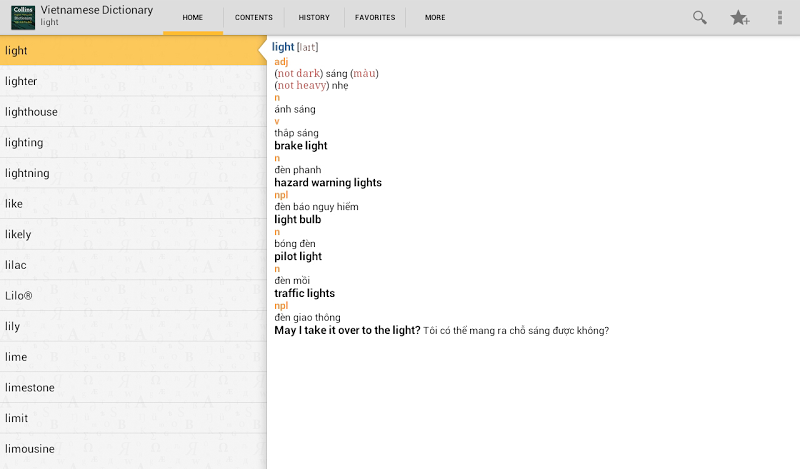
Task: Open the More tab
Action: point(435,17)
